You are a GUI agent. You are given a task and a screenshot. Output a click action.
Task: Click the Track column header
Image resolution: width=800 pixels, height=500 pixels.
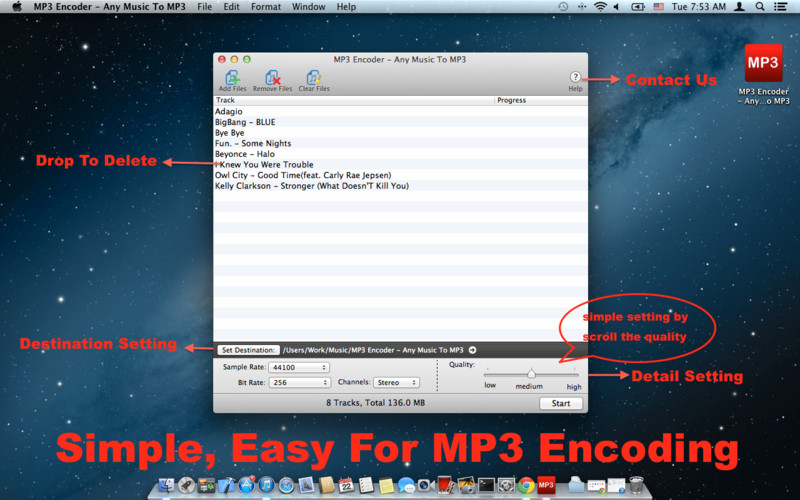point(354,100)
